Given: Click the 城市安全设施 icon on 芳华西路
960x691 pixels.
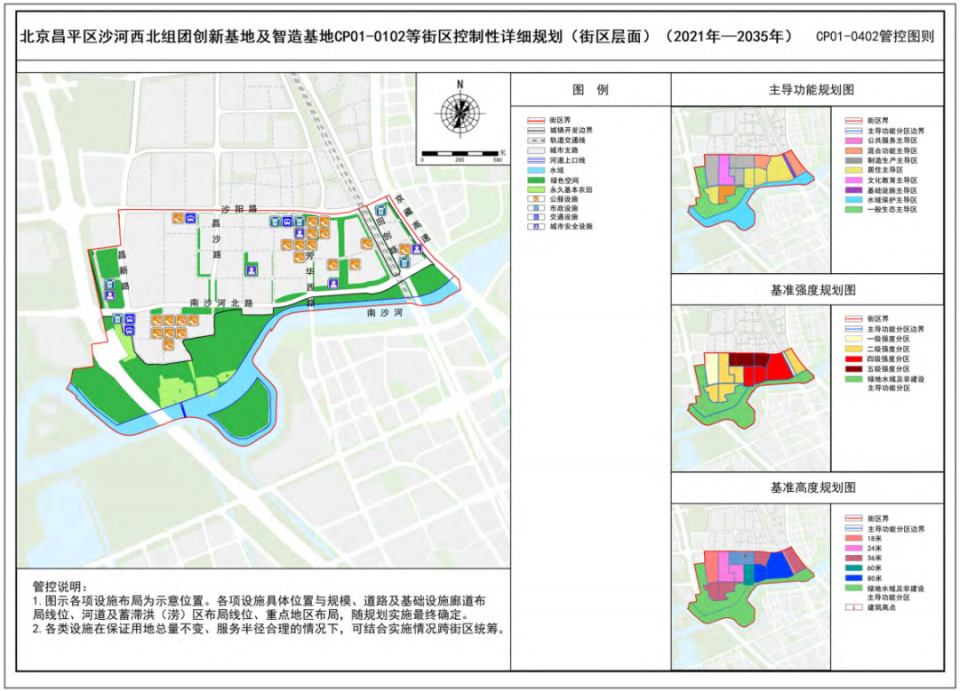Looking at the screenshot, I should [x=332, y=284].
